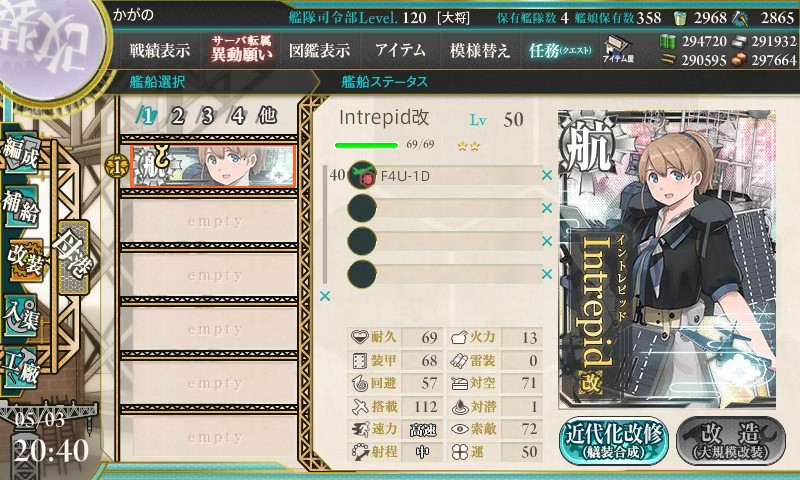The width and height of the screenshot is (800, 480).
Task: Clear the second equipment slot X
Action: click(547, 208)
